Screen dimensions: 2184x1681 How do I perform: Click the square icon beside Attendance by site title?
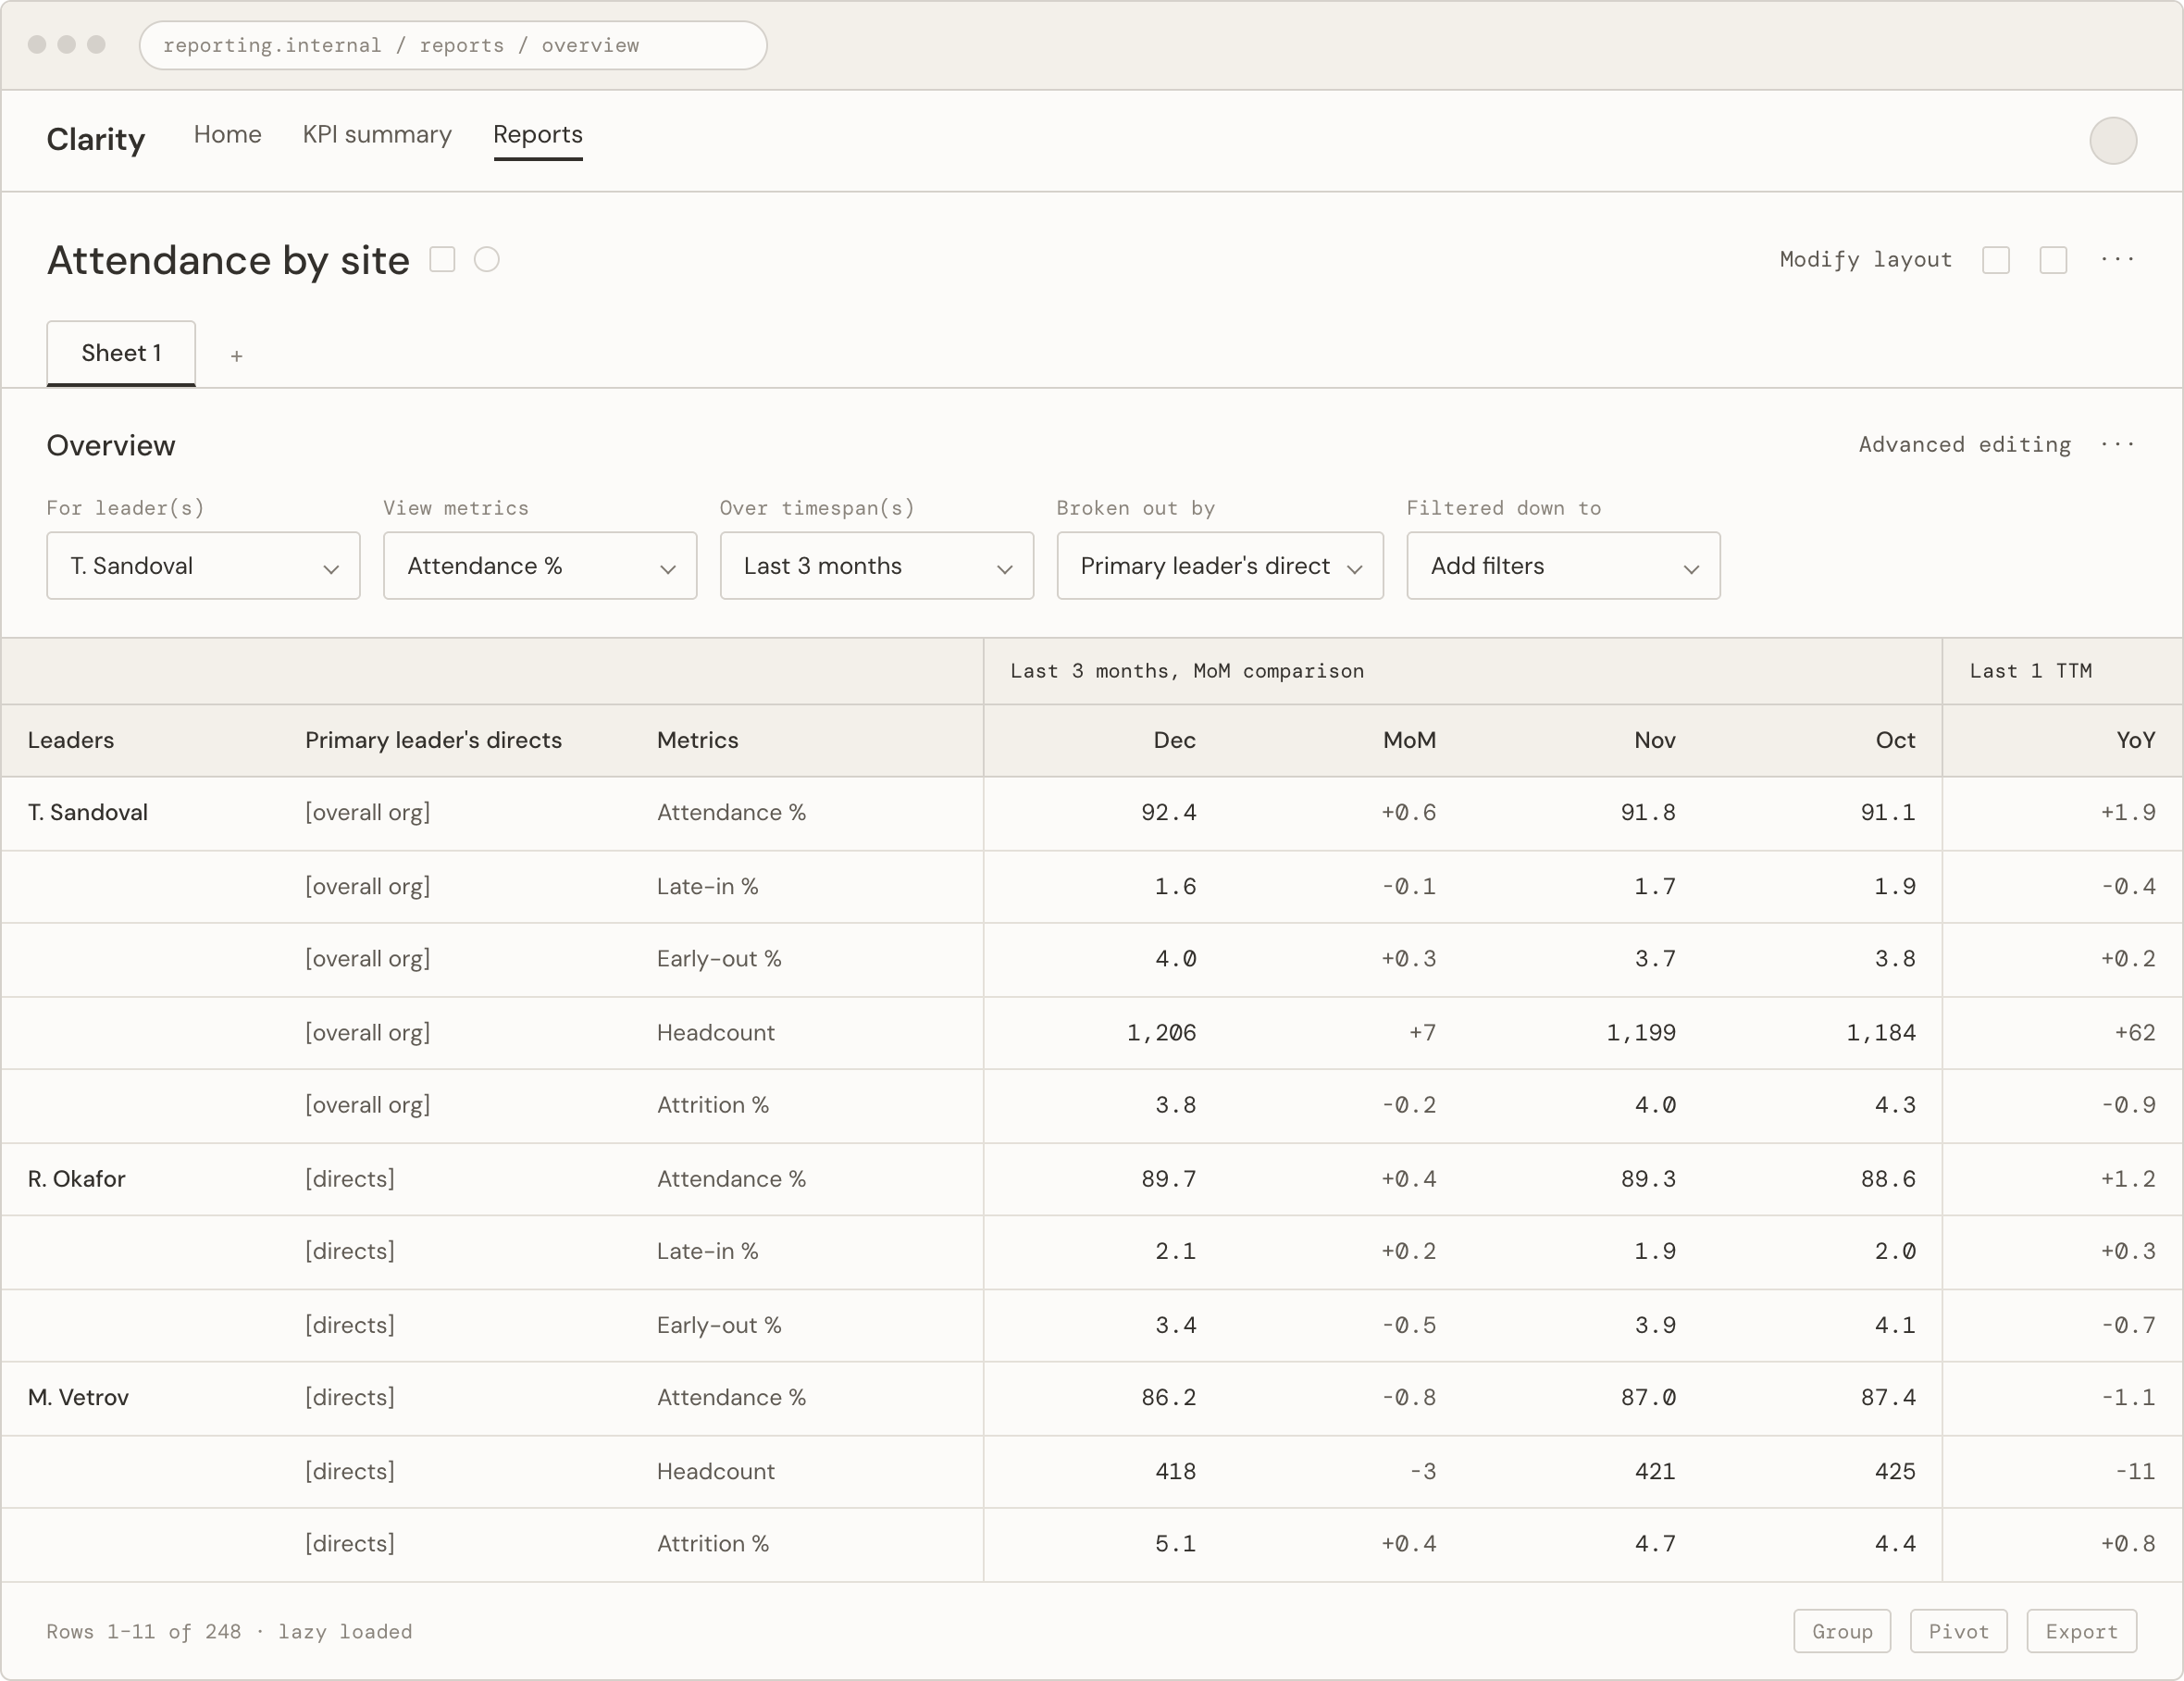pyautogui.click(x=442, y=259)
